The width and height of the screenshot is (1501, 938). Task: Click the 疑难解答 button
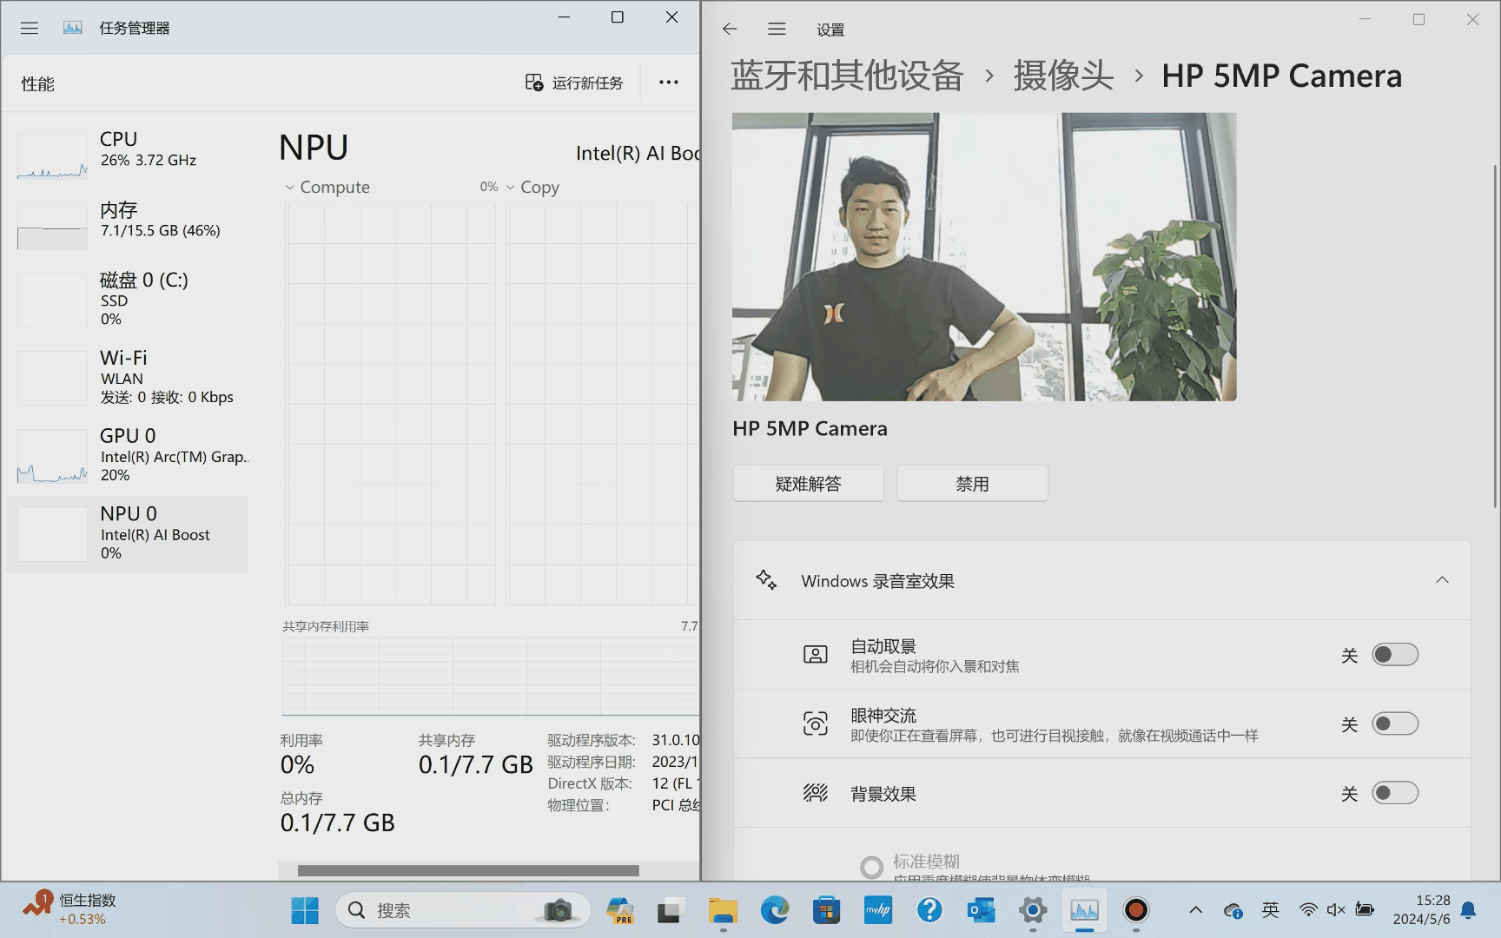pyautogui.click(x=808, y=484)
